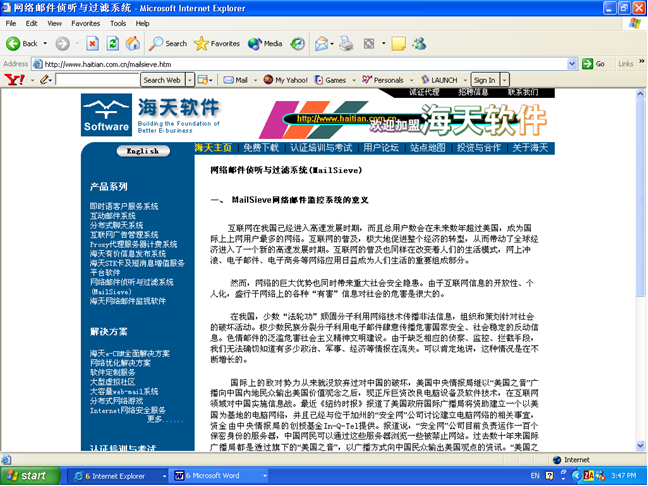Open the Tools menu
648x486 pixels.
tap(118, 24)
